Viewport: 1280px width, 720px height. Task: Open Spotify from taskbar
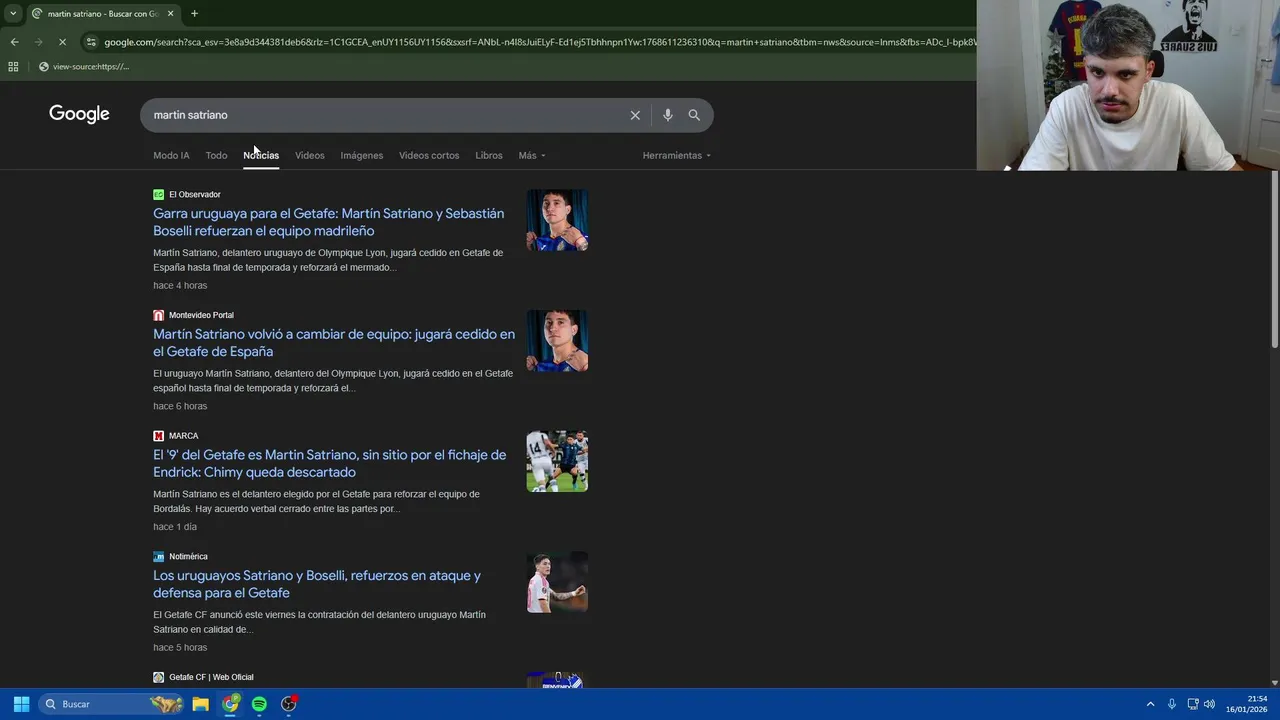click(259, 704)
